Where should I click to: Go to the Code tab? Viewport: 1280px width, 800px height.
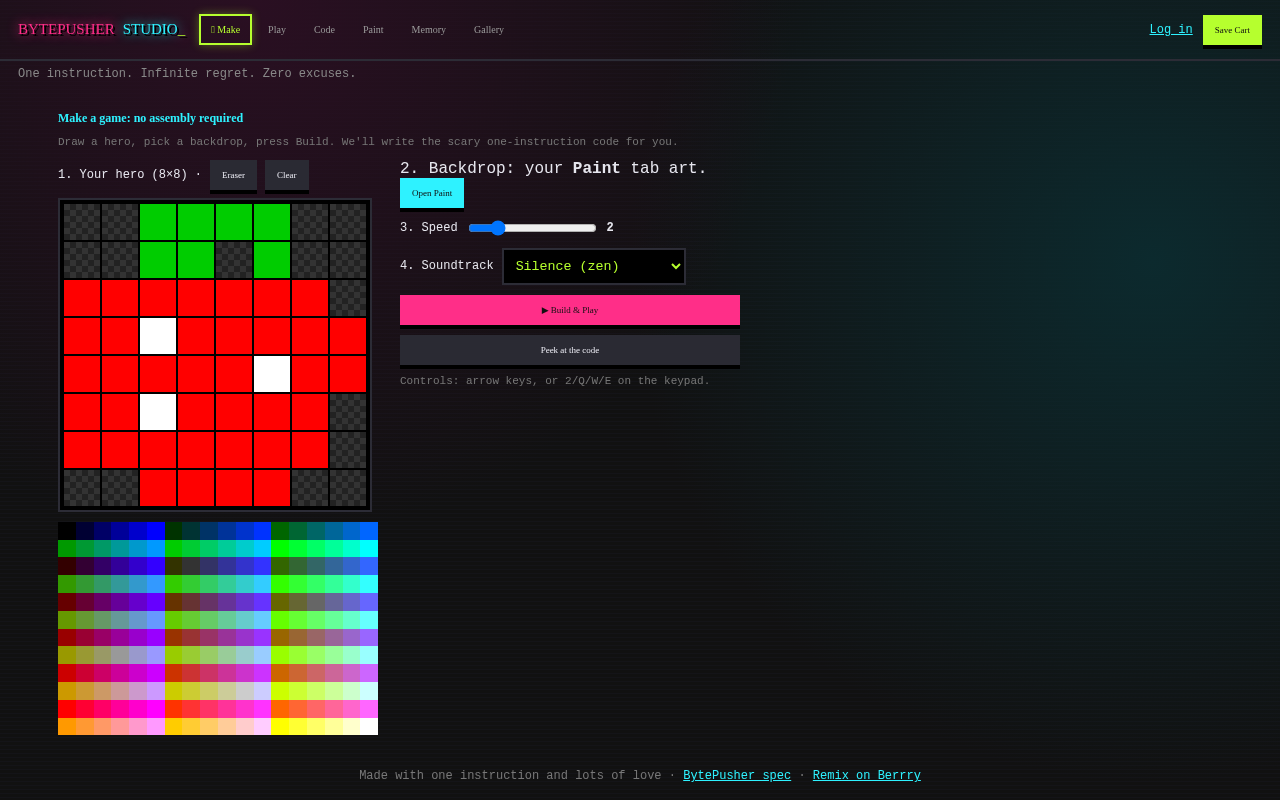324,30
